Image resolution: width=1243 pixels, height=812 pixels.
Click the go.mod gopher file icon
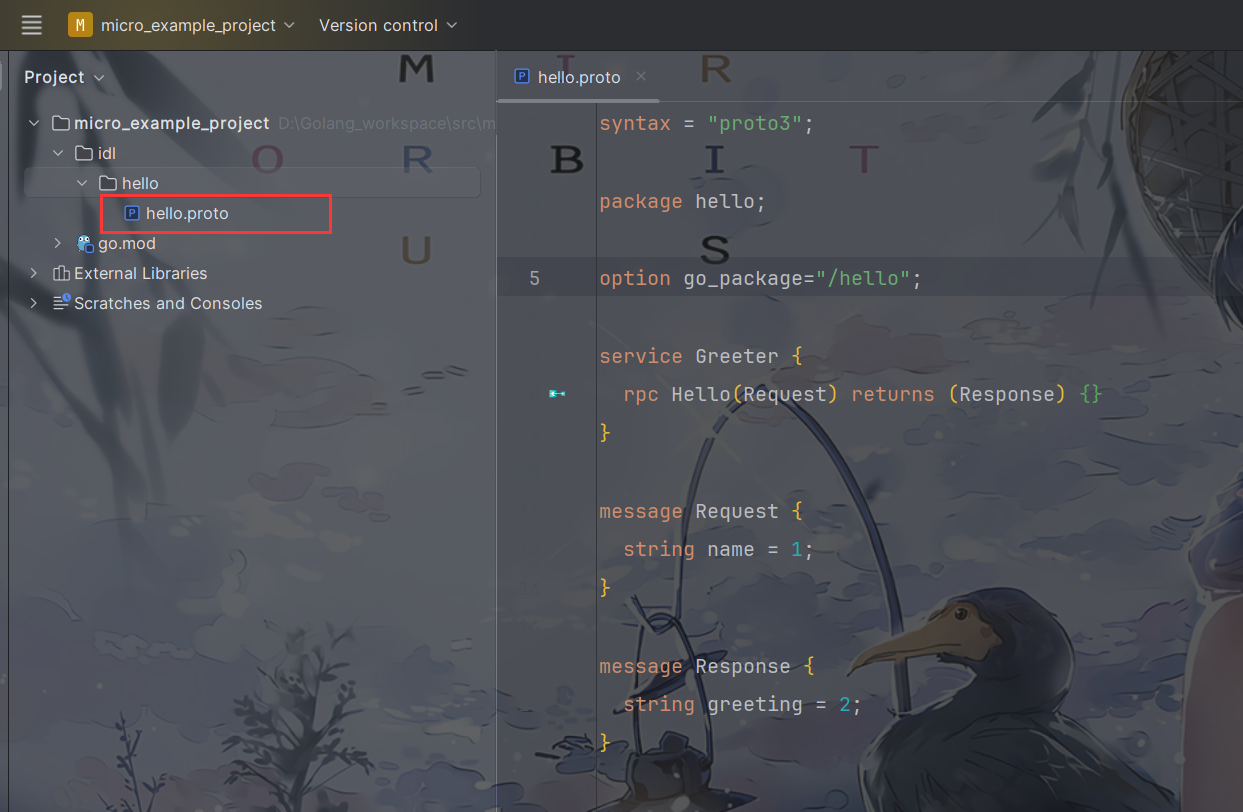pyautogui.click(x=85, y=243)
